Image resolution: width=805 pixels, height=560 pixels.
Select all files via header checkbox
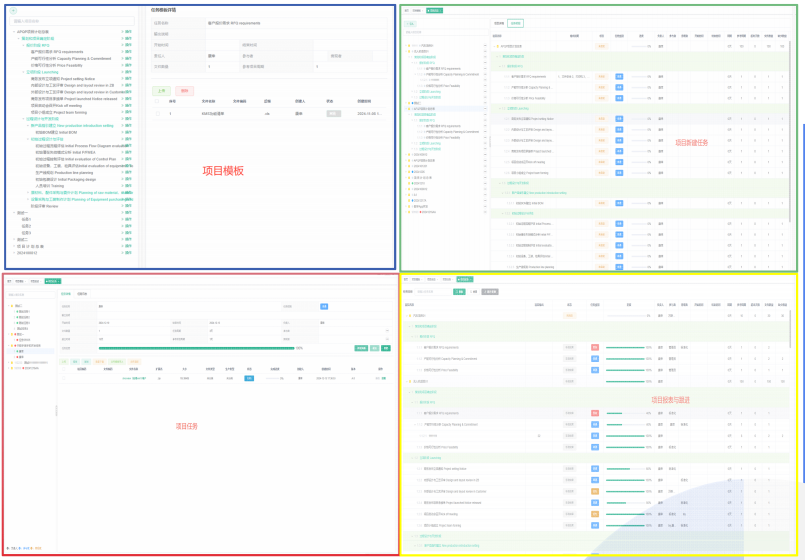pos(155,101)
